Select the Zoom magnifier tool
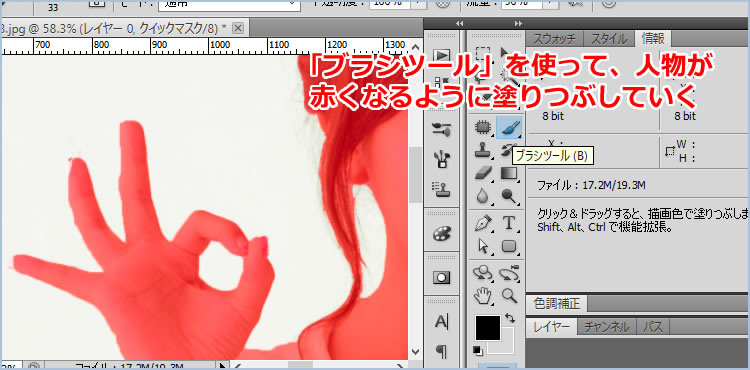The width and height of the screenshot is (750, 370). [x=509, y=295]
